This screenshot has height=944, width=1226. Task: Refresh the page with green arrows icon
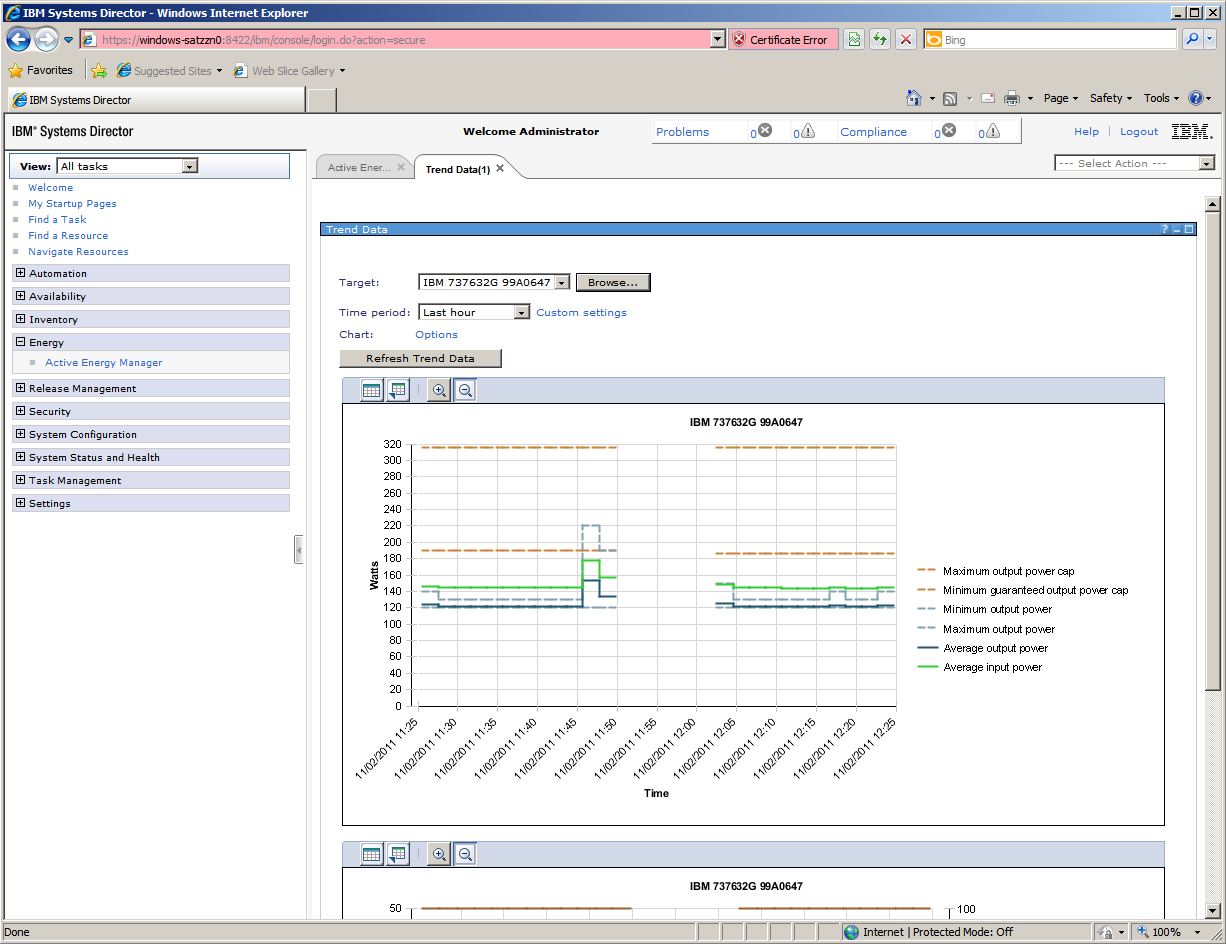pyautogui.click(x=880, y=39)
